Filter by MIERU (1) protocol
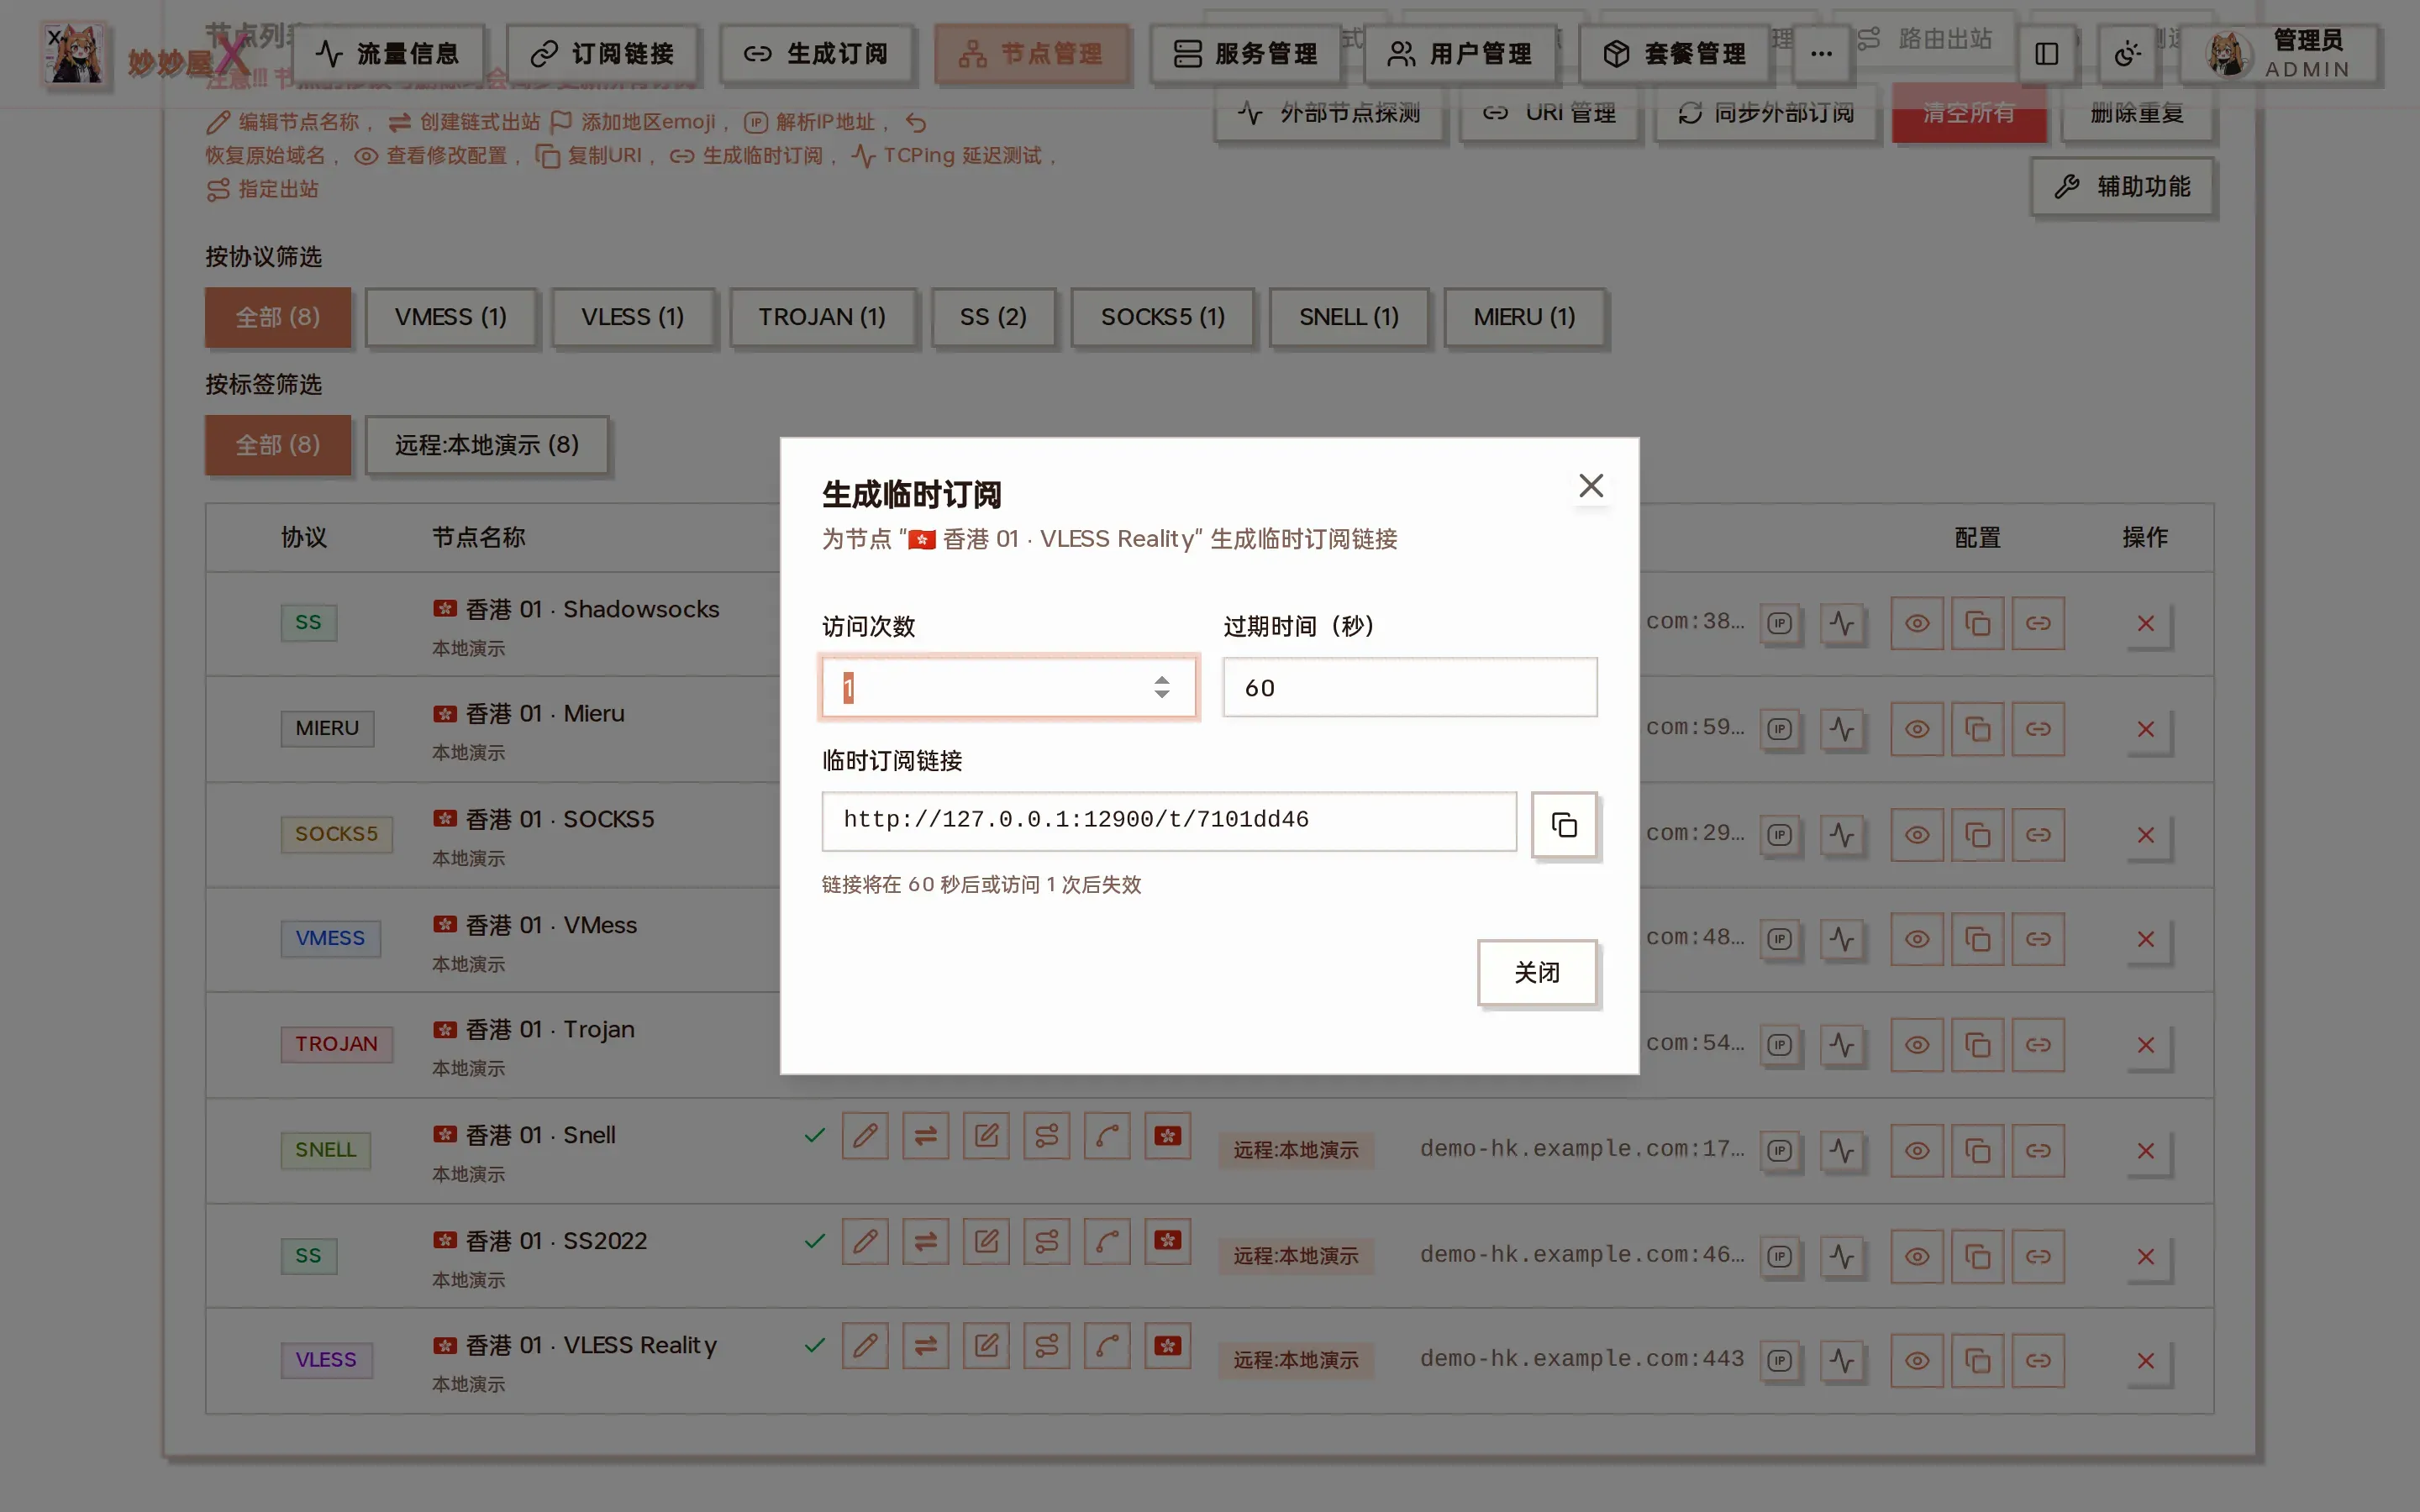2420x1512 pixels. (x=1524, y=317)
